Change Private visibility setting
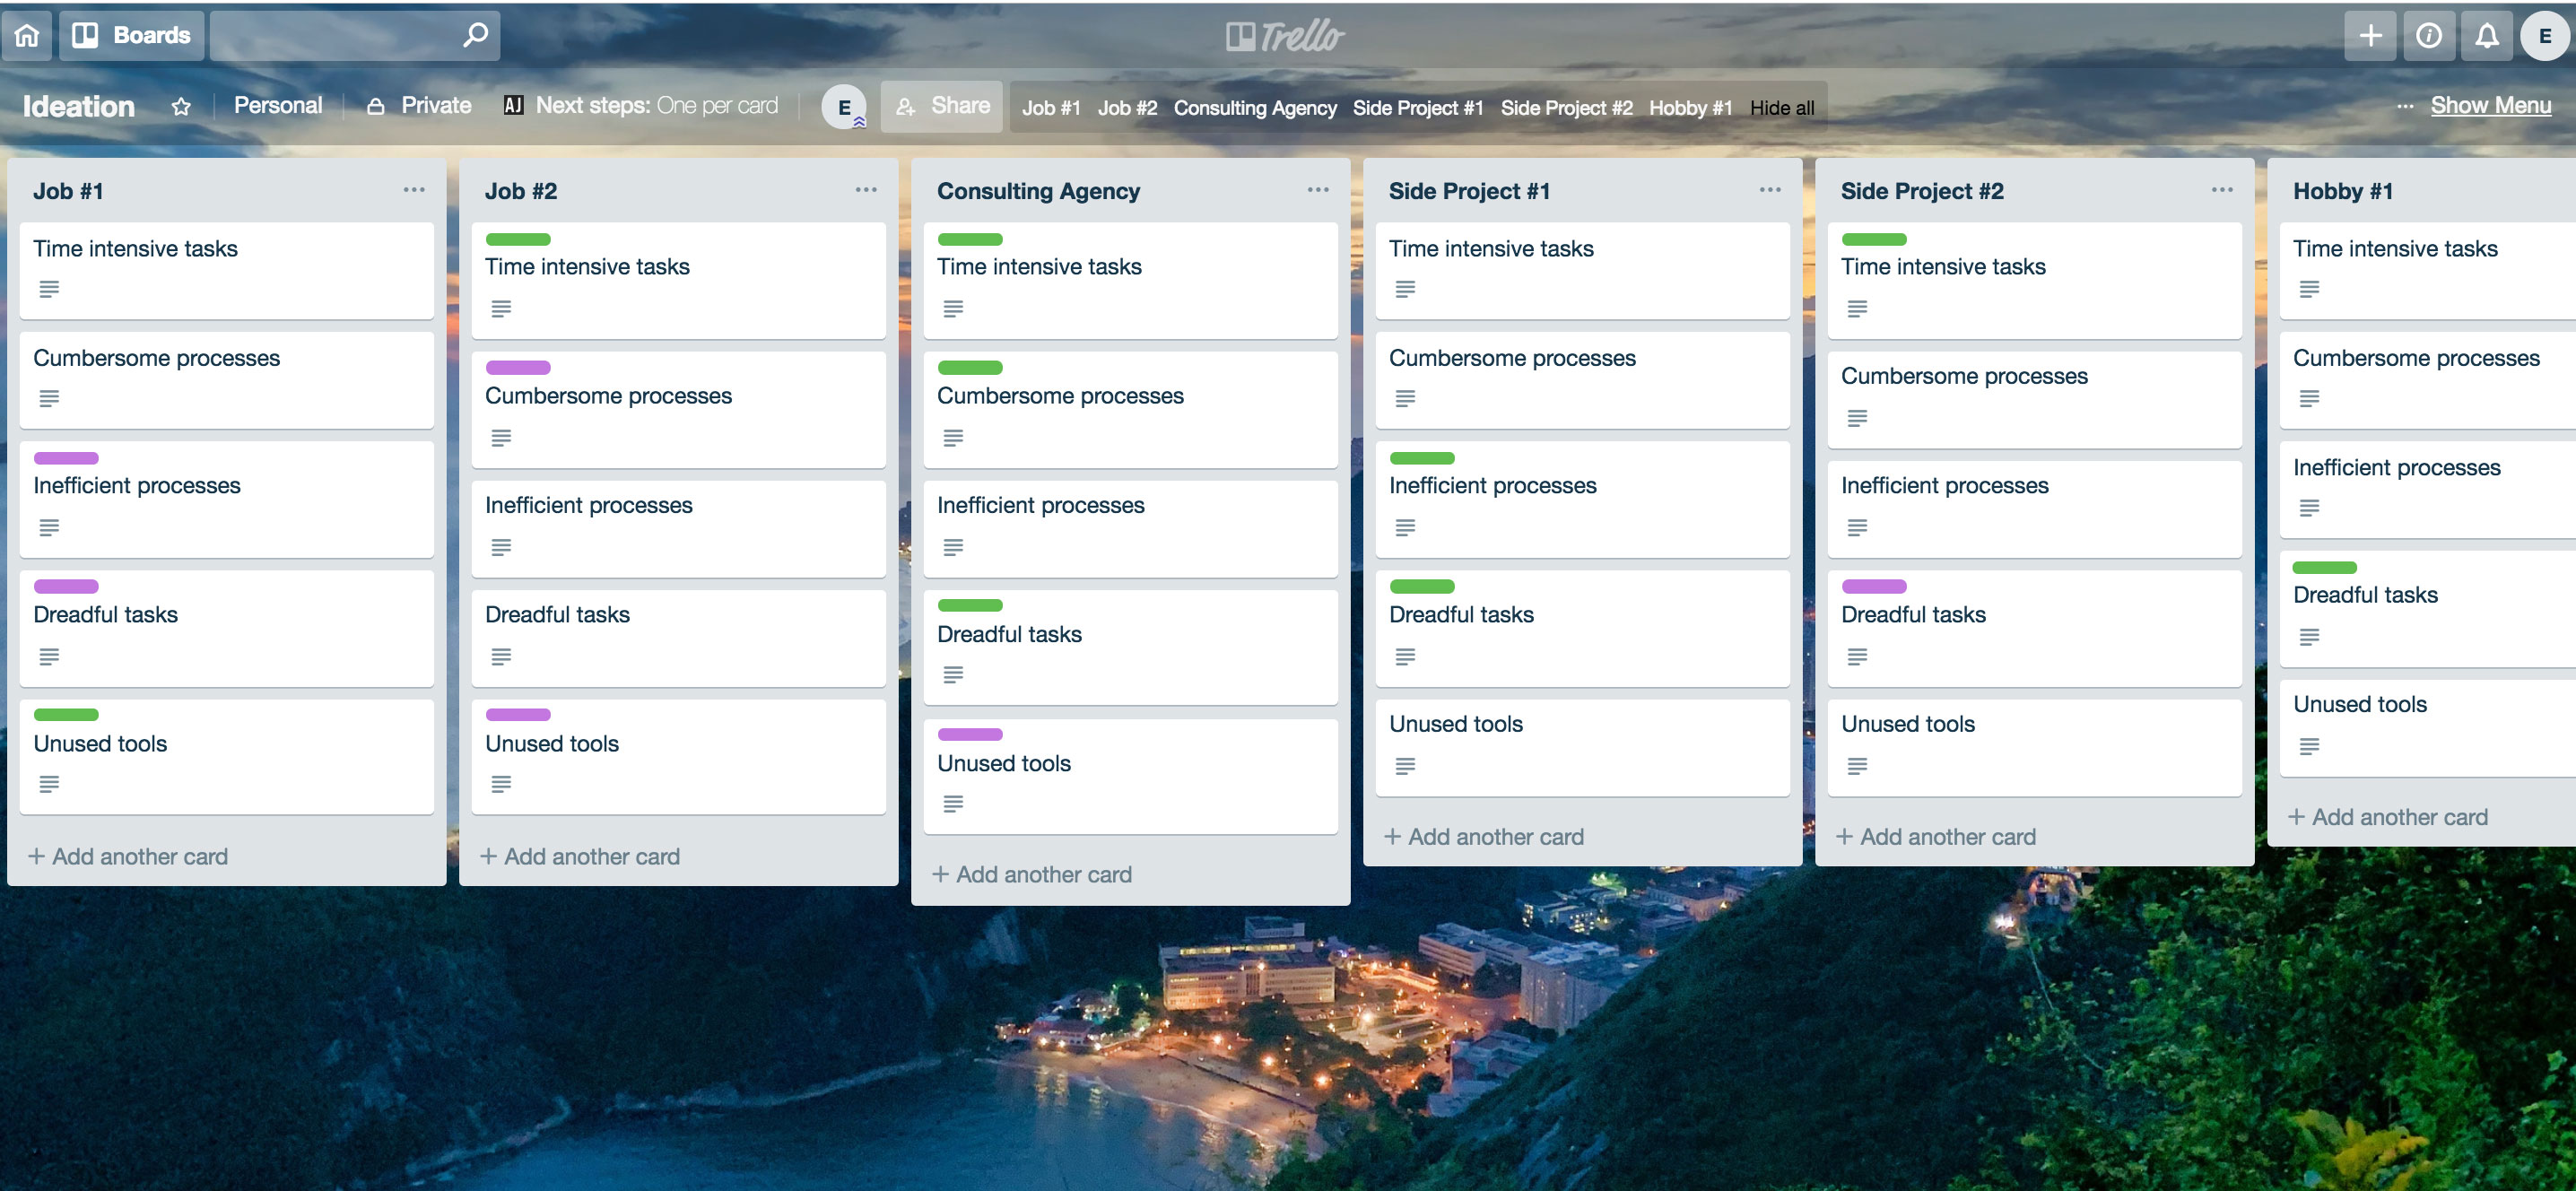This screenshot has width=2576, height=1191. 420,105
